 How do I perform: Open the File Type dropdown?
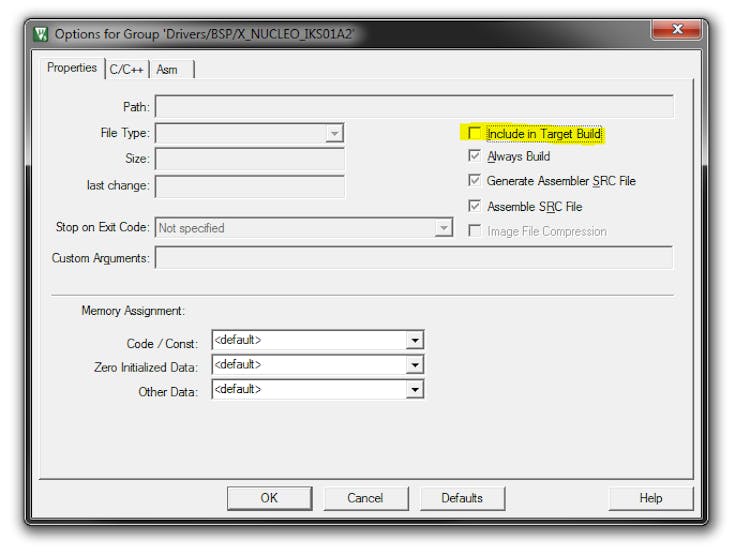[x=334, y=133]
